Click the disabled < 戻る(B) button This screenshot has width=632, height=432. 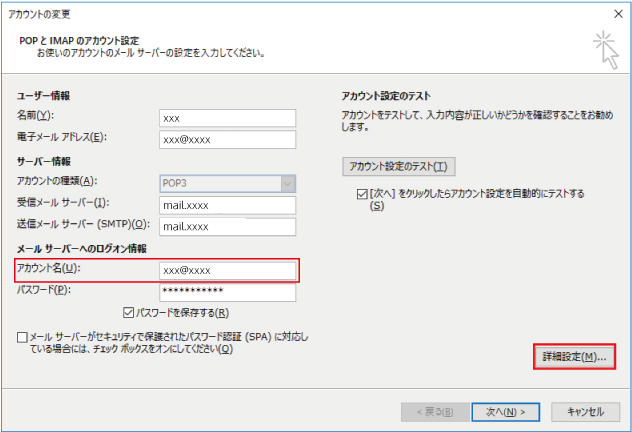(435, 412)
